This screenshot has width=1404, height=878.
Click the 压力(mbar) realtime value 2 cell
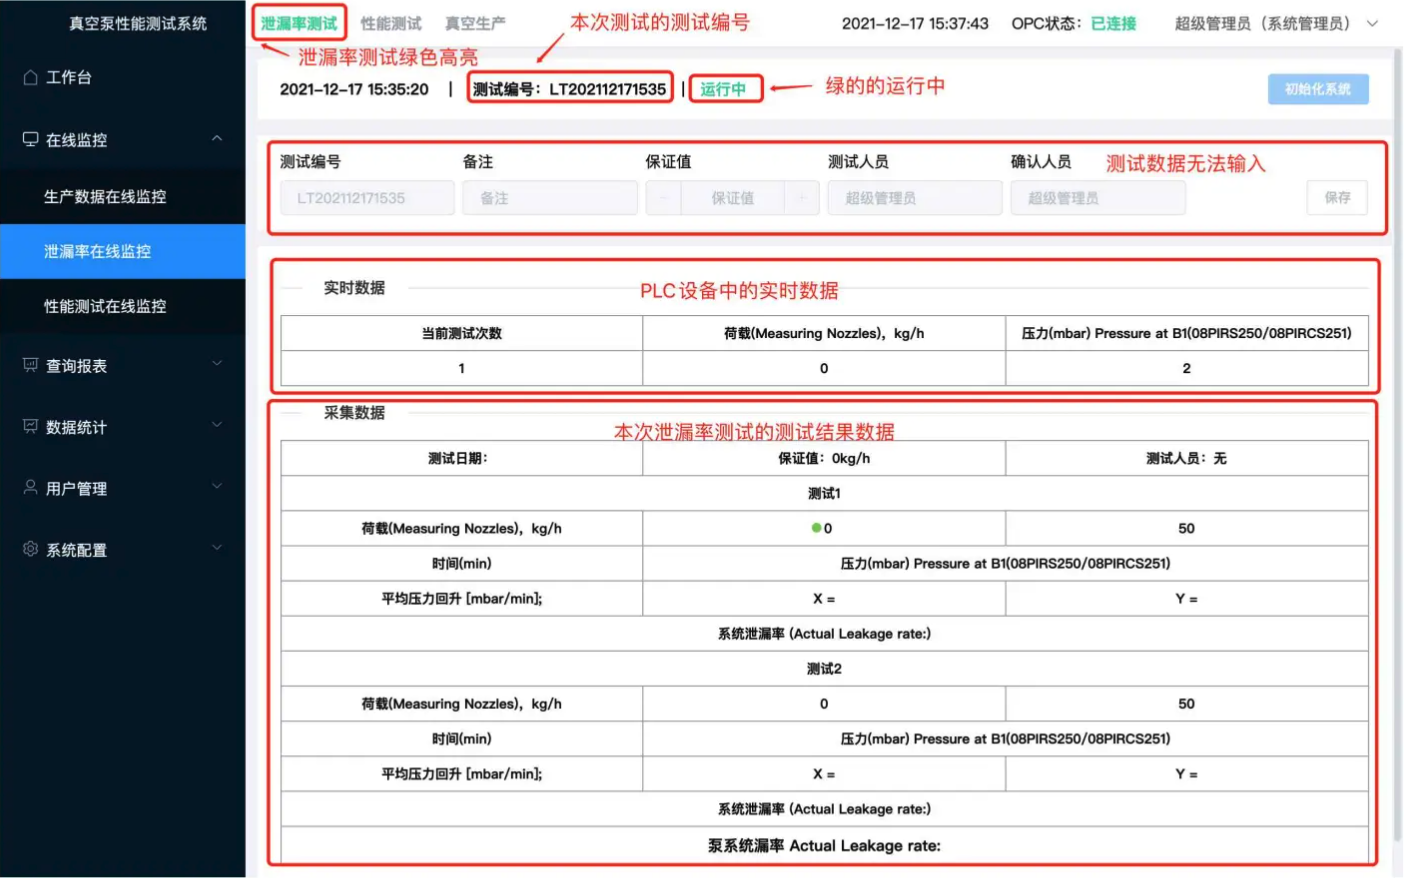pyautogui.click(x=1187, y=368)
